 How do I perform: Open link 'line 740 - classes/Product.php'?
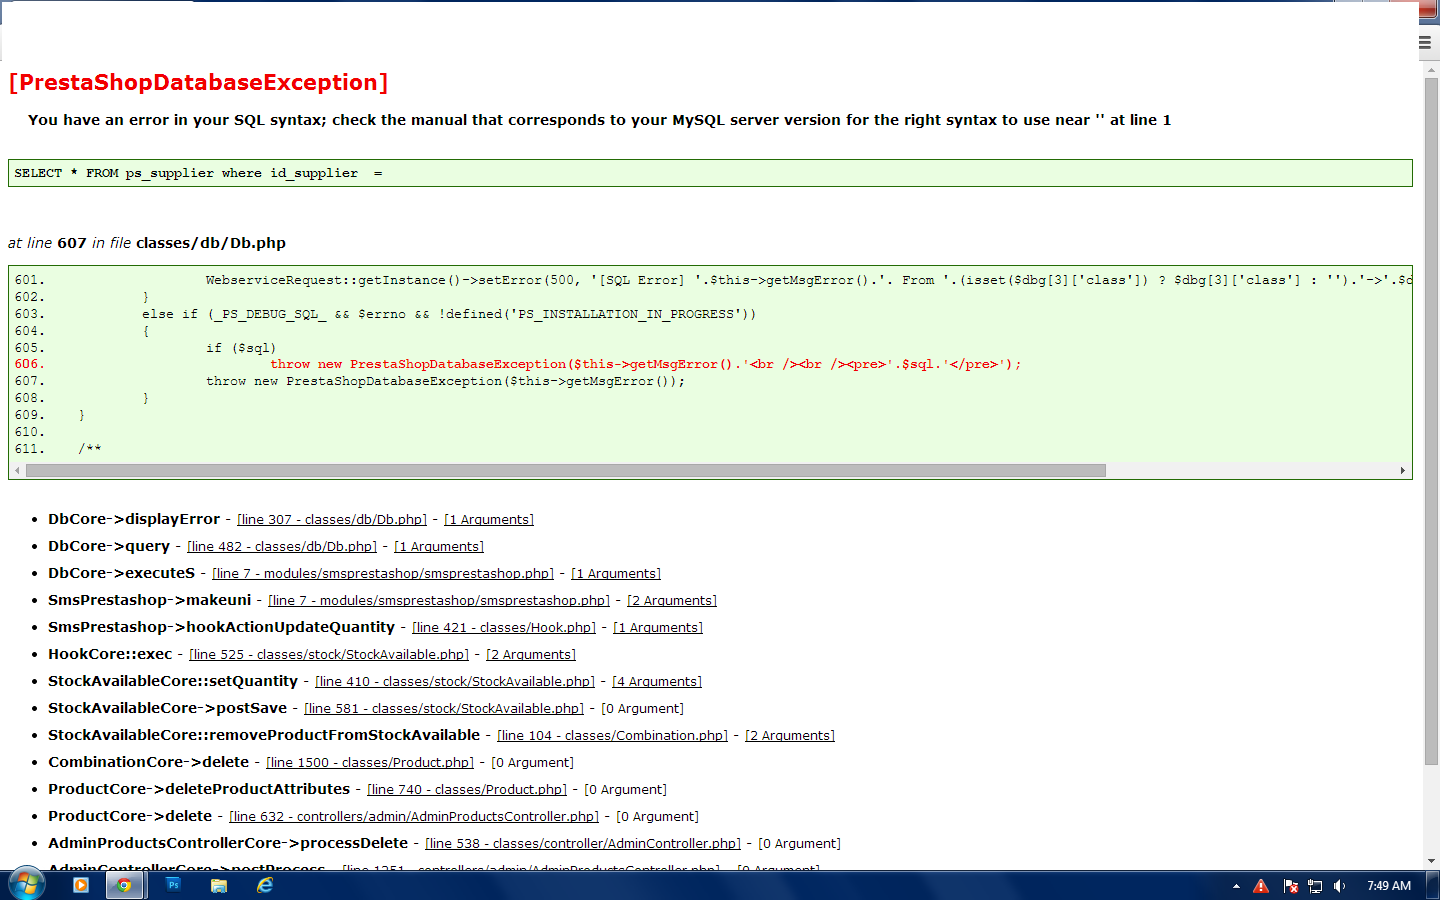click(467, 790)
